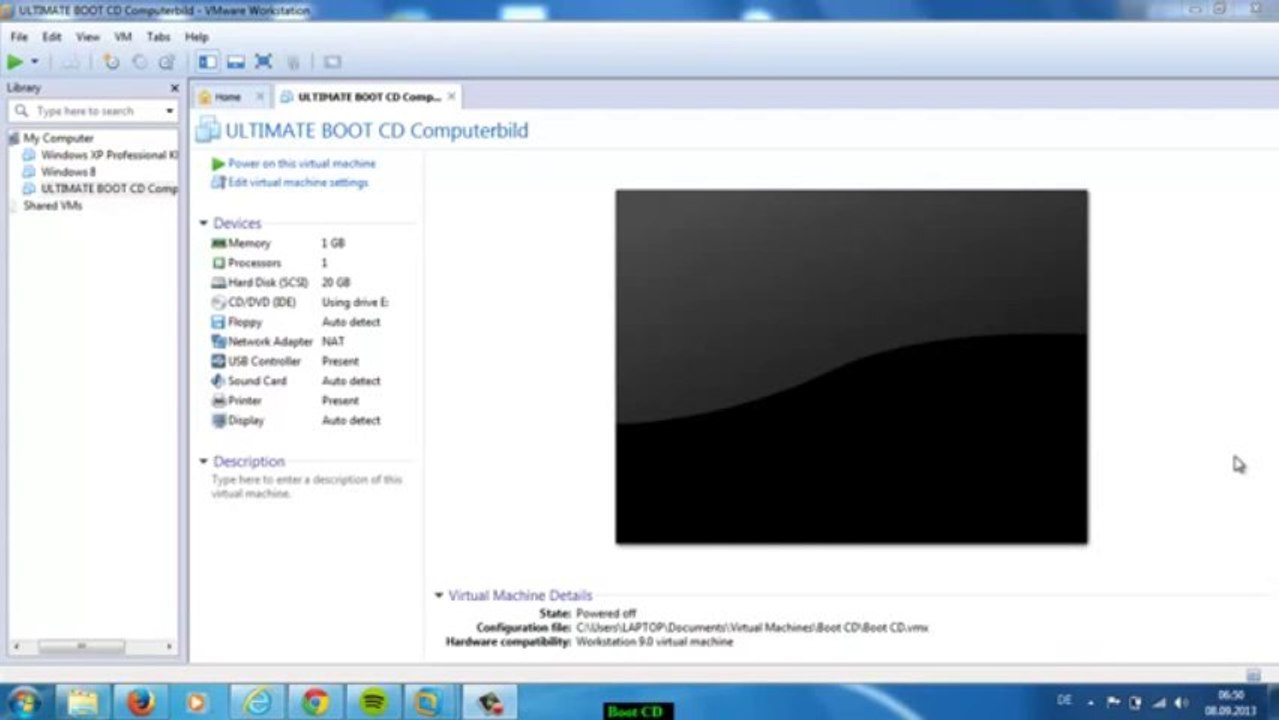Click the Network Adapter device icon
This screenshot has width=1279, height=720.
(219, 342)
